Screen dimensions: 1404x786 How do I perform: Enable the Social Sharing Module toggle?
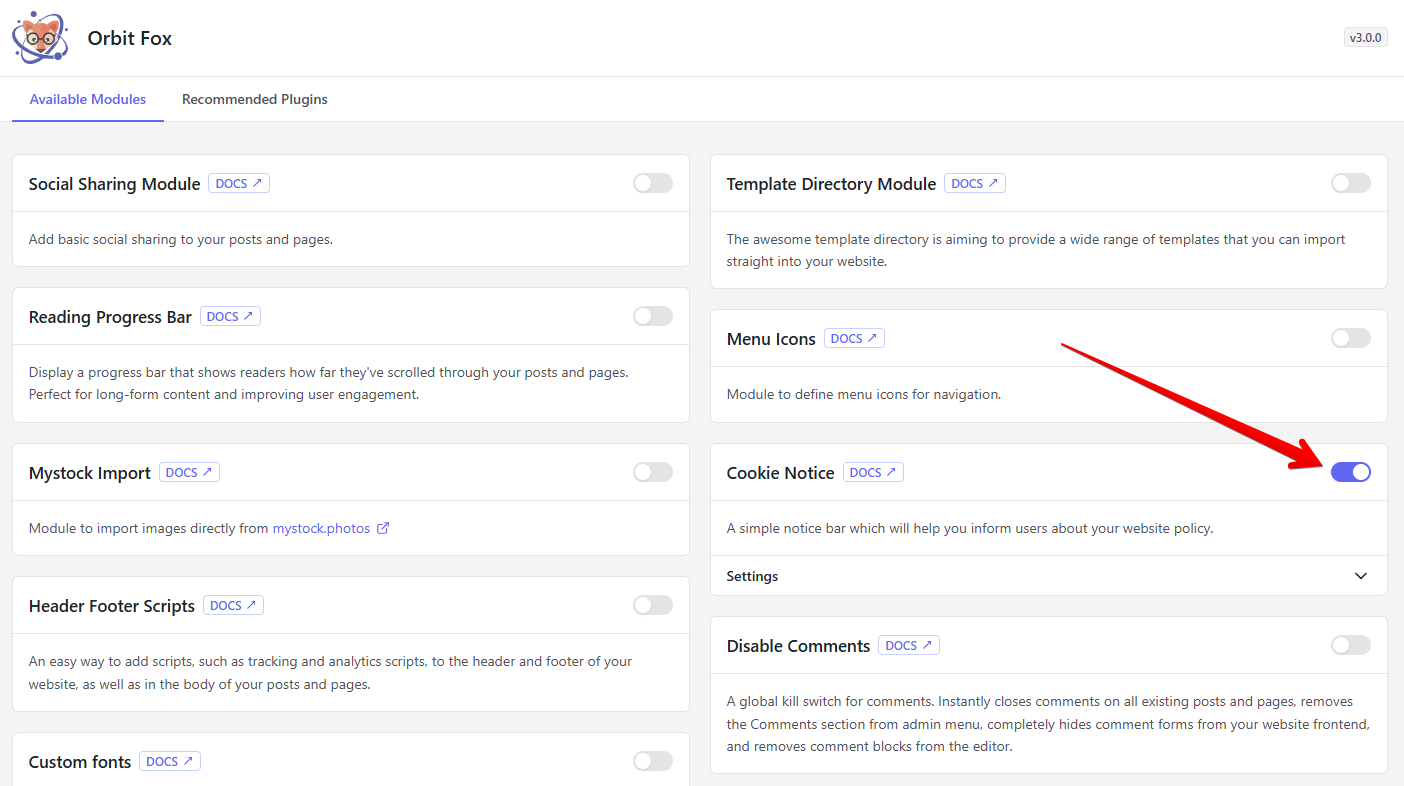[652, 183]
